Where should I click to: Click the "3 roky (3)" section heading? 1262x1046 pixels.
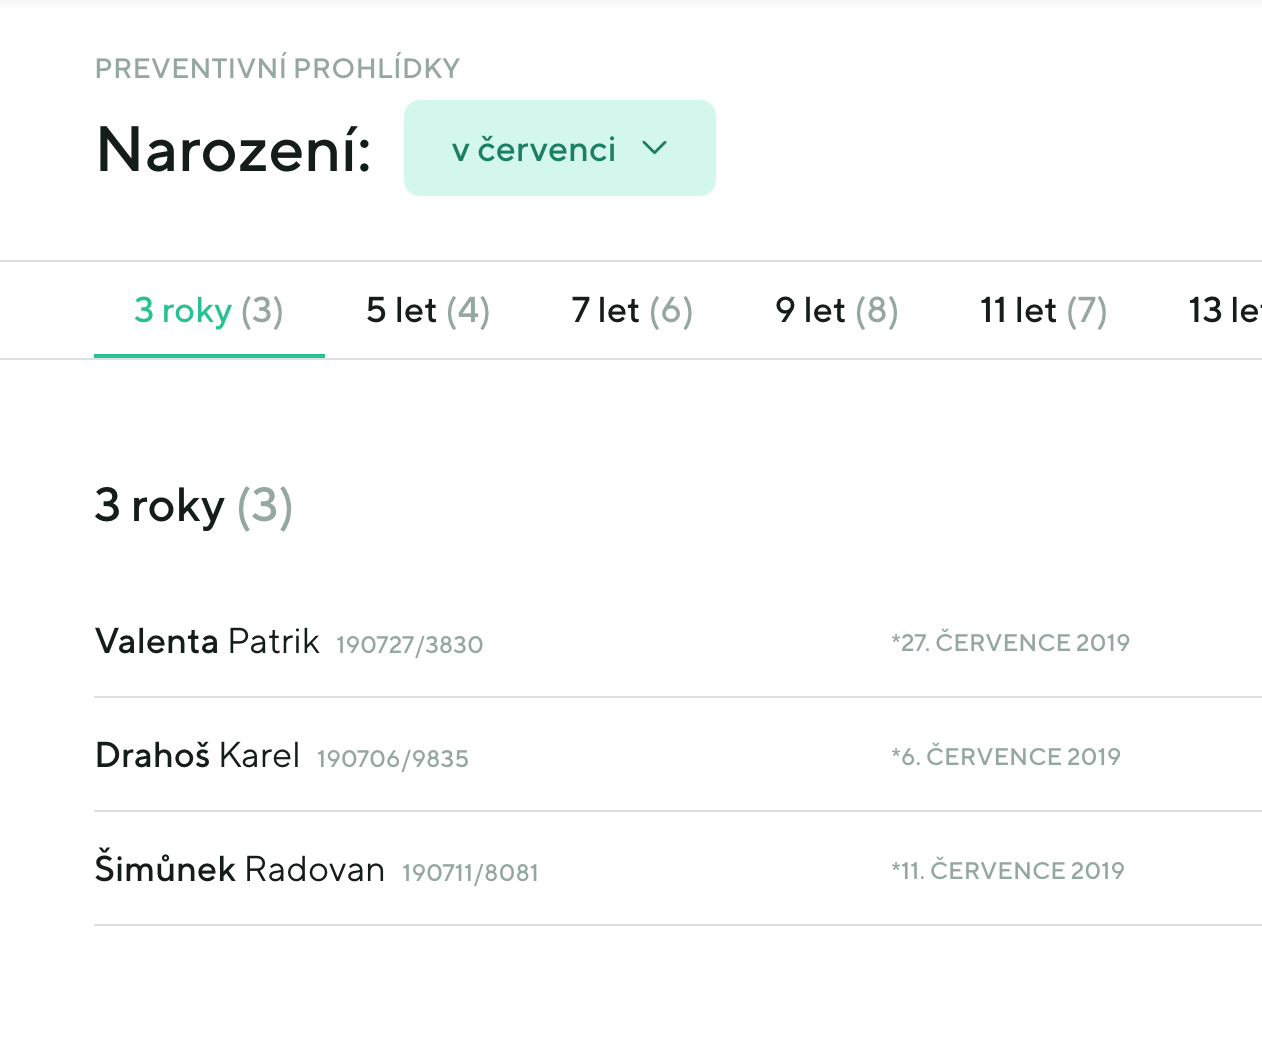tap(193, 506)
